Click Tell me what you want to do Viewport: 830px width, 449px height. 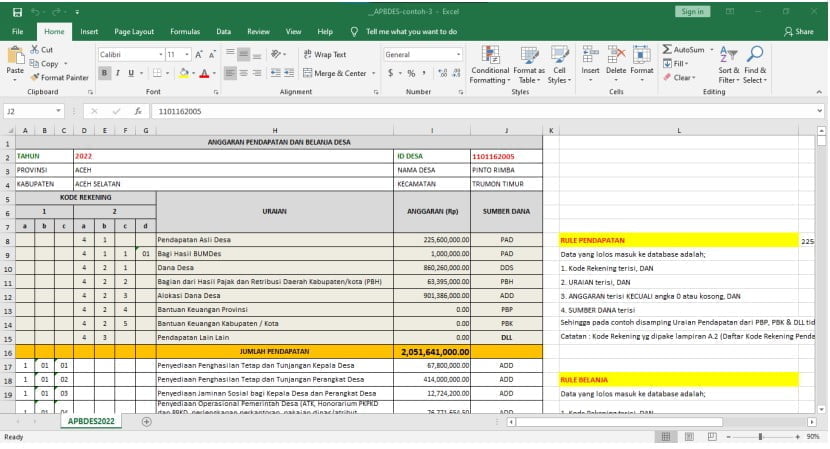coord(411,31)
